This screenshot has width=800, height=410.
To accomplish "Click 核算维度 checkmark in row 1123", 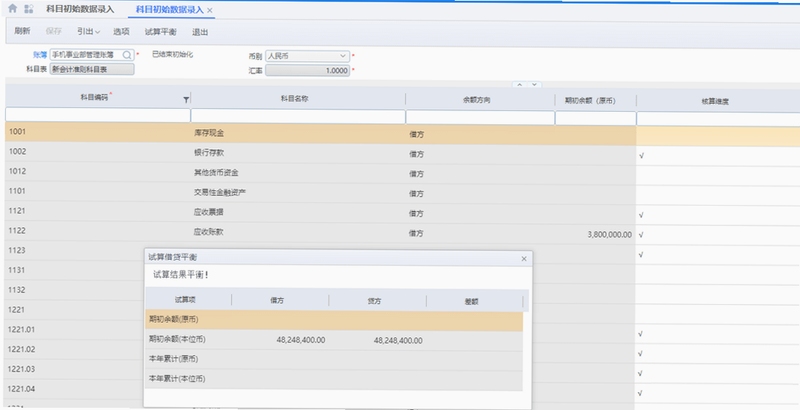I will point(641,254).
